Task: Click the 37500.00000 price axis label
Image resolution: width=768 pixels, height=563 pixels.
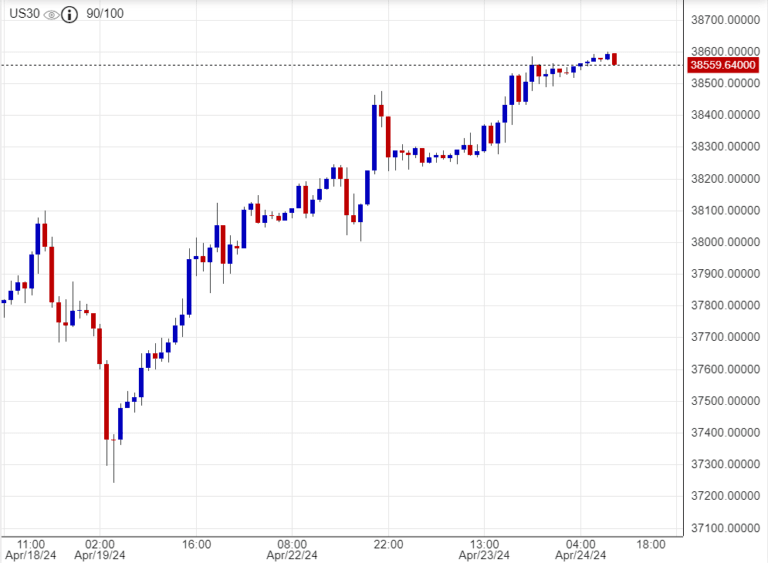Action: pos(722,401)
